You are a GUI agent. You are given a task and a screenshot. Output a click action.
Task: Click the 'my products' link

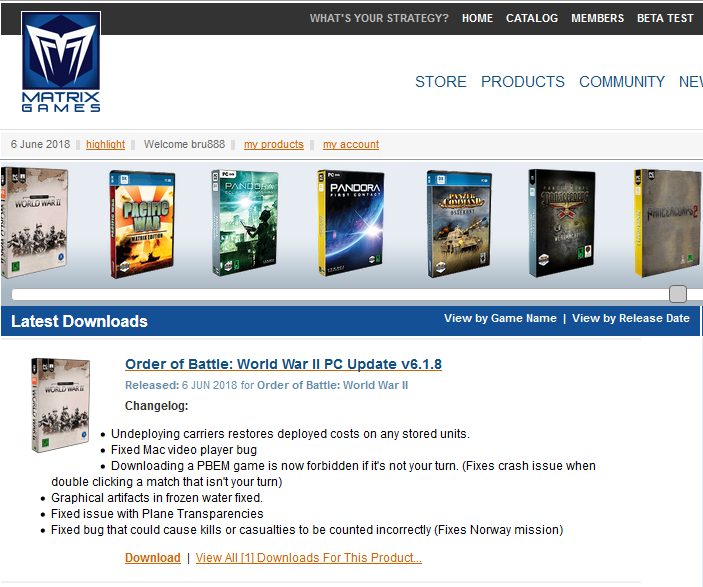click(x=273, y=144)
